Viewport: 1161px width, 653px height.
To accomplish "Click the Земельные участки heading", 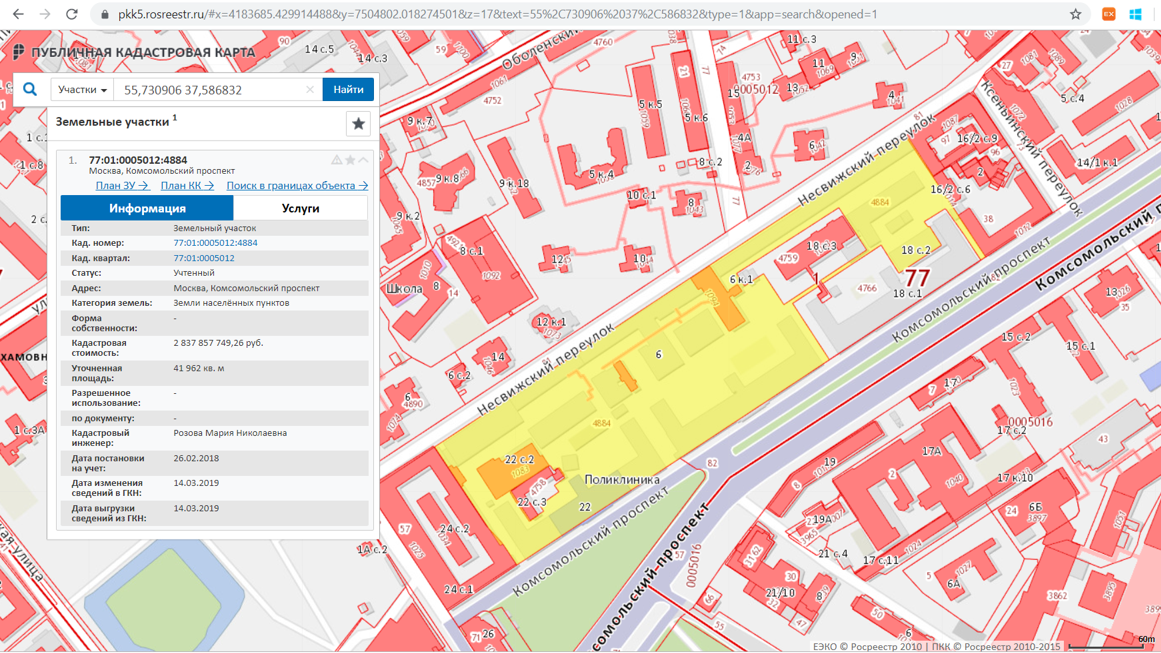I will pos(113,122).
